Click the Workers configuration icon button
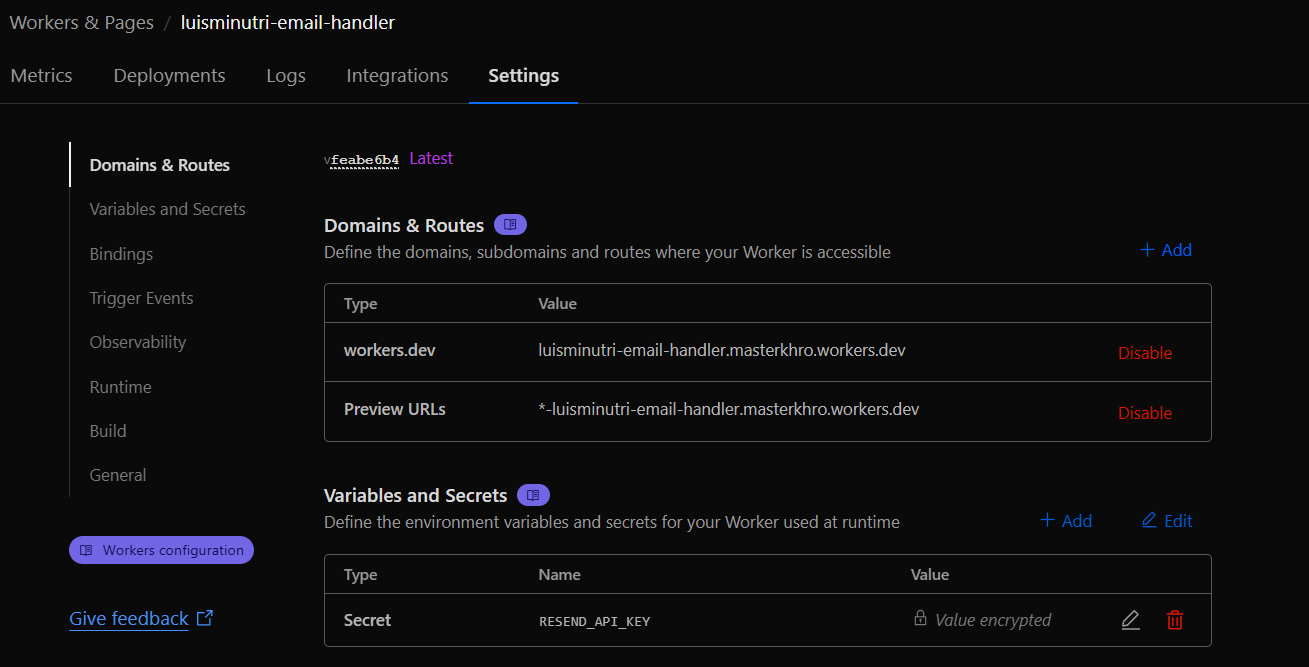This screenshot has width=1309, height=667. (x=85, y=549)
